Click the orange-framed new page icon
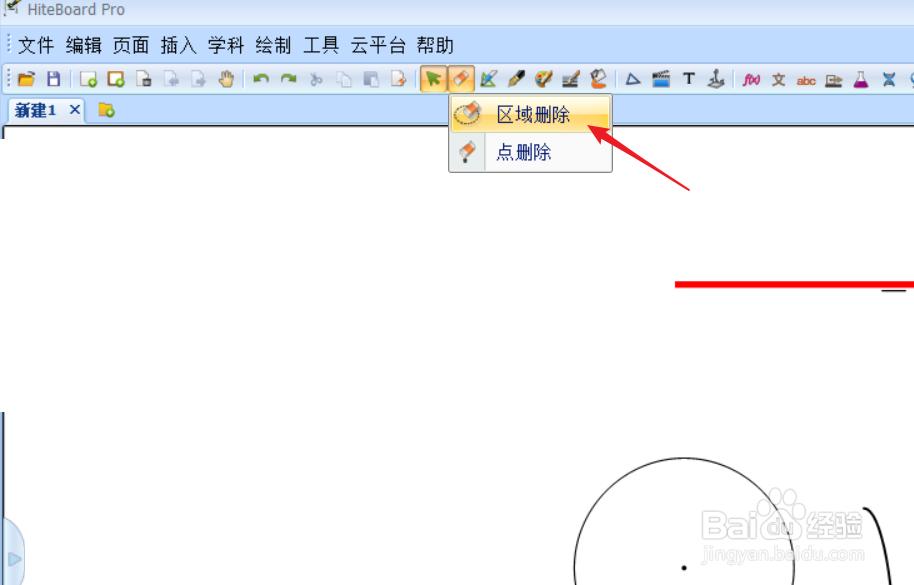The height and width of the screenshot is (585, 914). [116, 79]
